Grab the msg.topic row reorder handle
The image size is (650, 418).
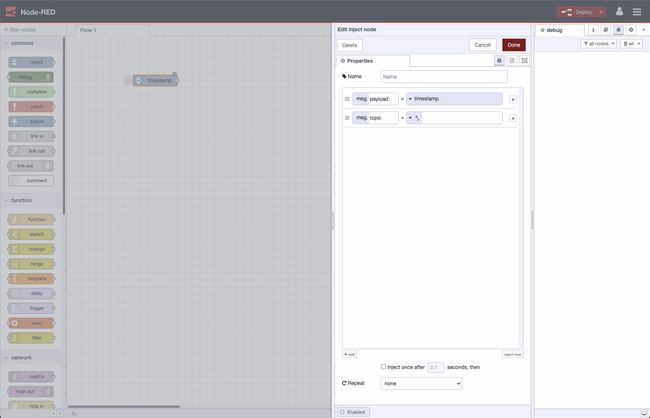click(x=347, y=118)
